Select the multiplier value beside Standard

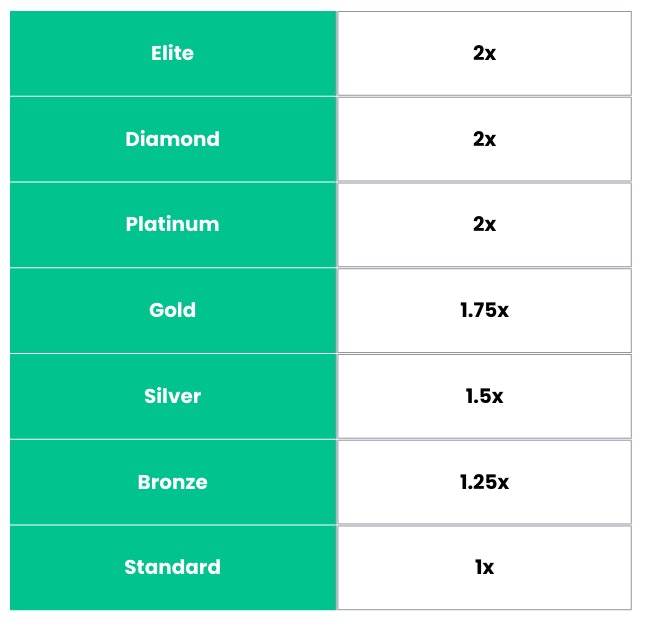[x=484, y=567]
